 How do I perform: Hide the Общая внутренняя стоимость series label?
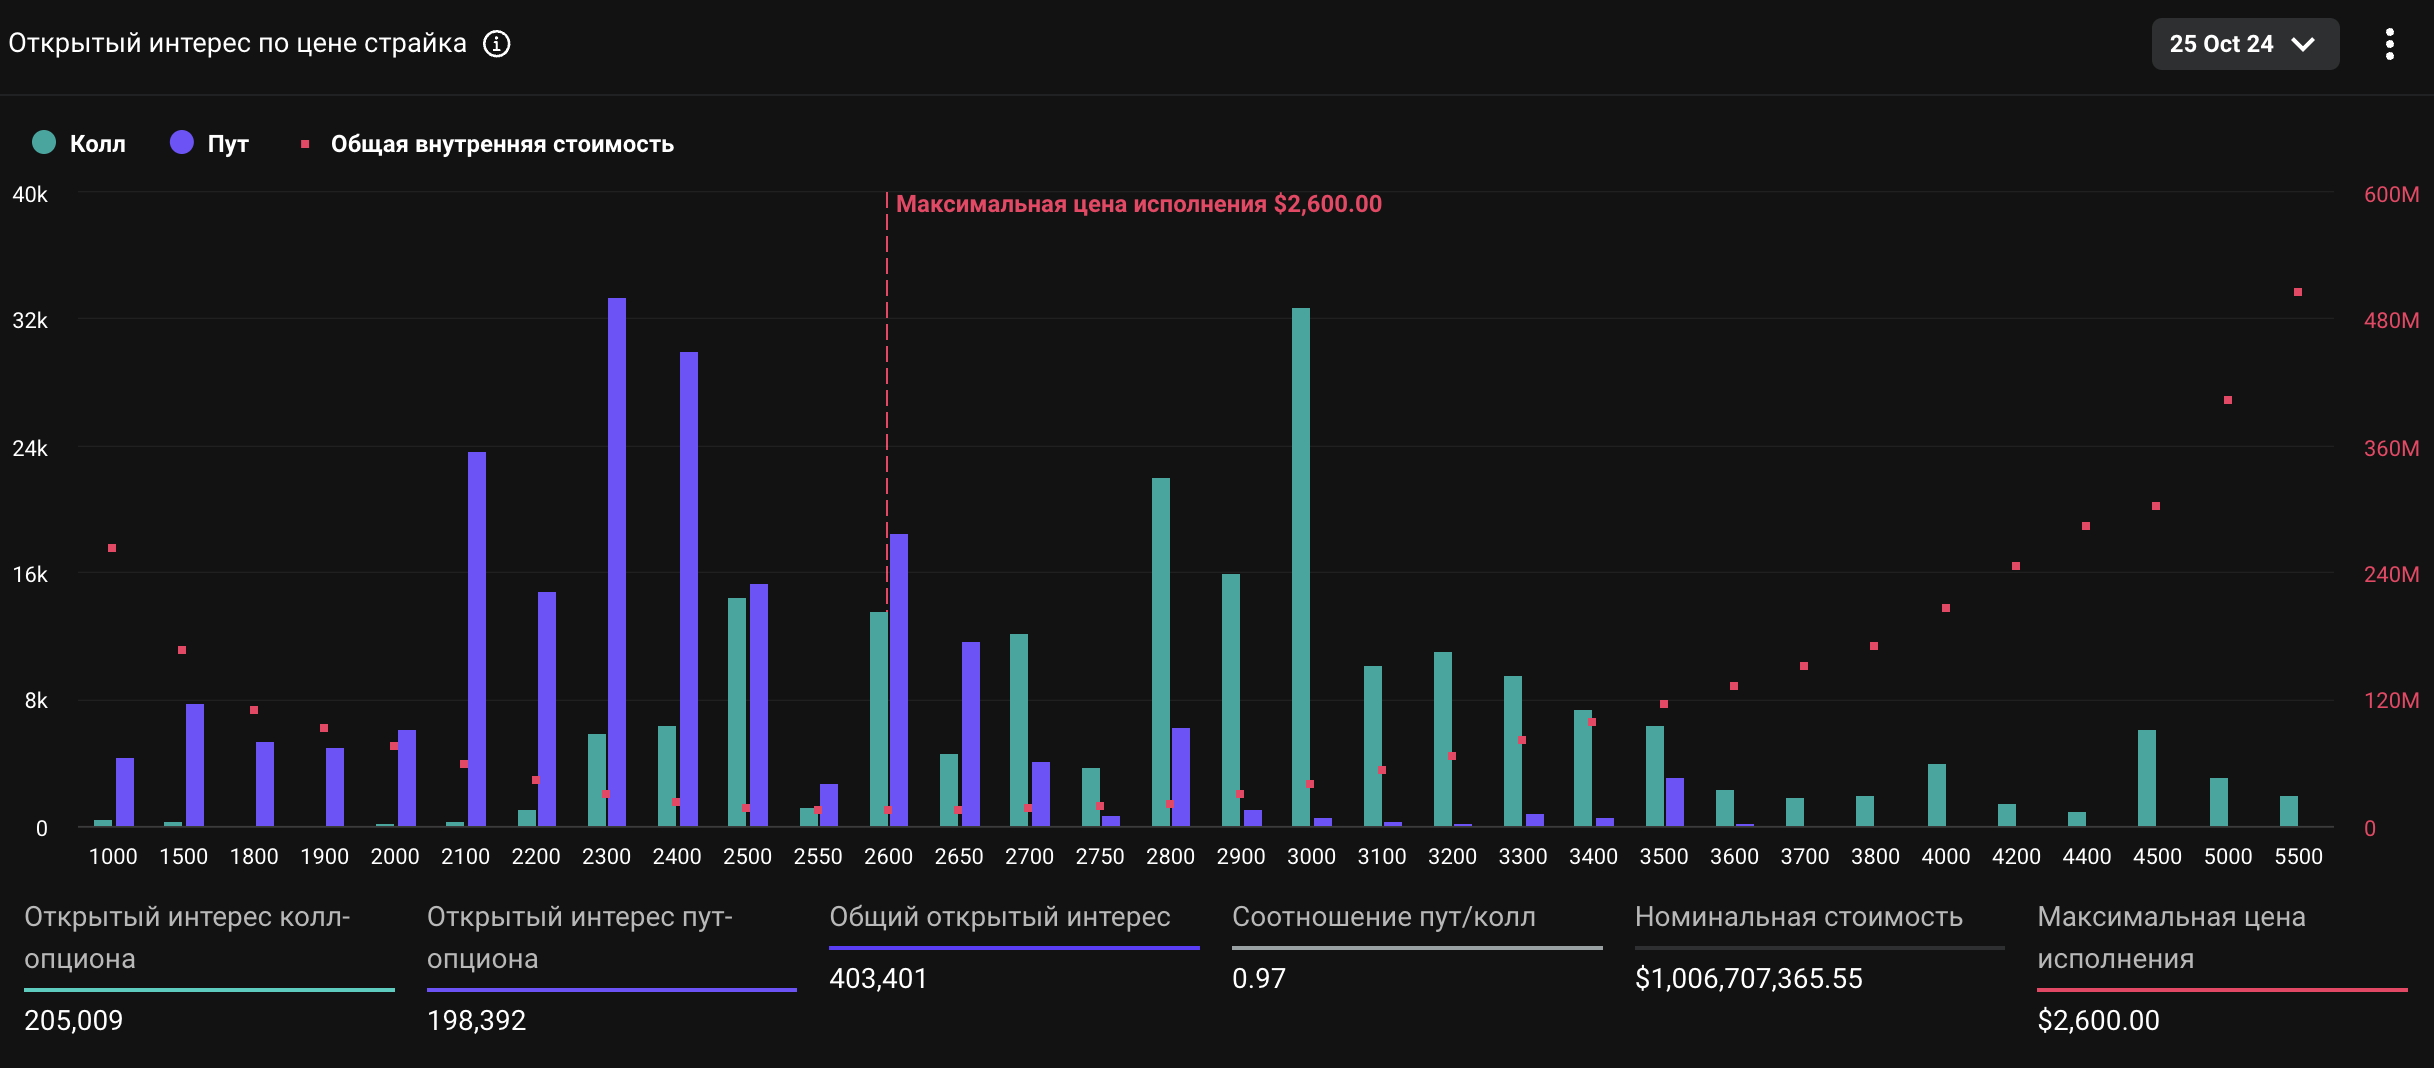(x=502, y=144)
